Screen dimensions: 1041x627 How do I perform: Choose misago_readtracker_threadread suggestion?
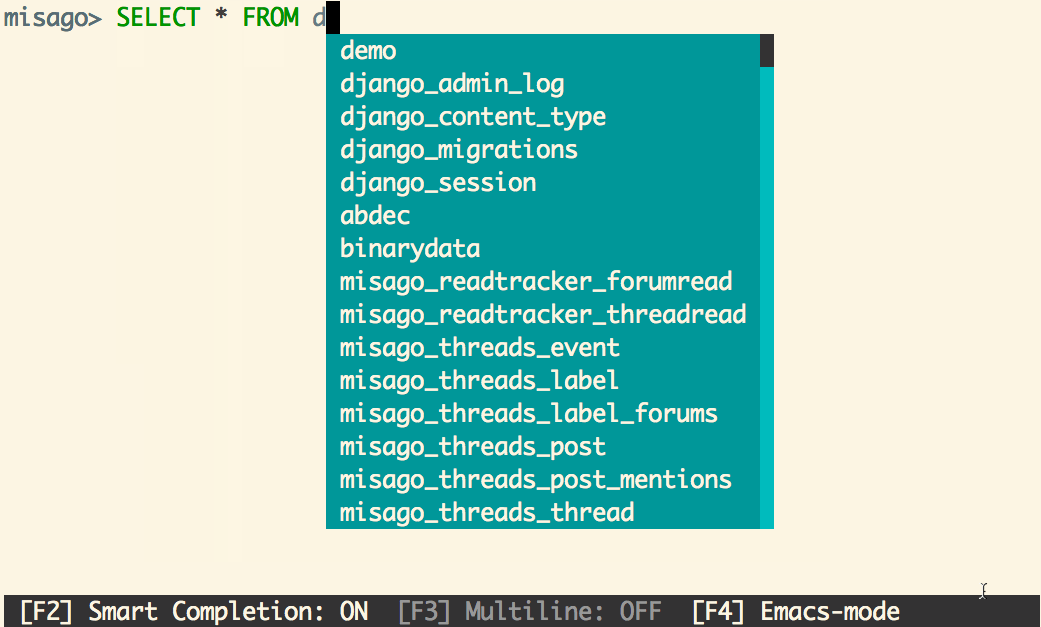tap(543, 314)
